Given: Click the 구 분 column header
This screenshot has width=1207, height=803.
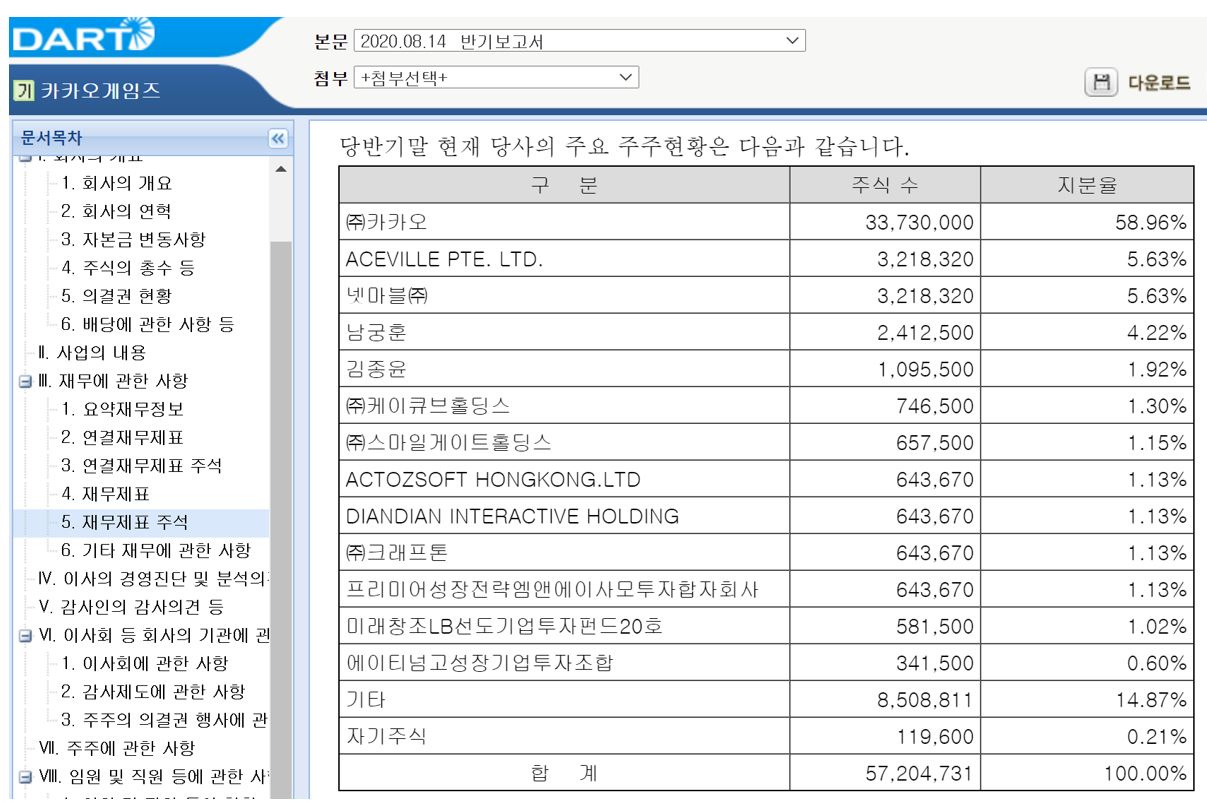Looking at the screenshot, I should [564, 185].
